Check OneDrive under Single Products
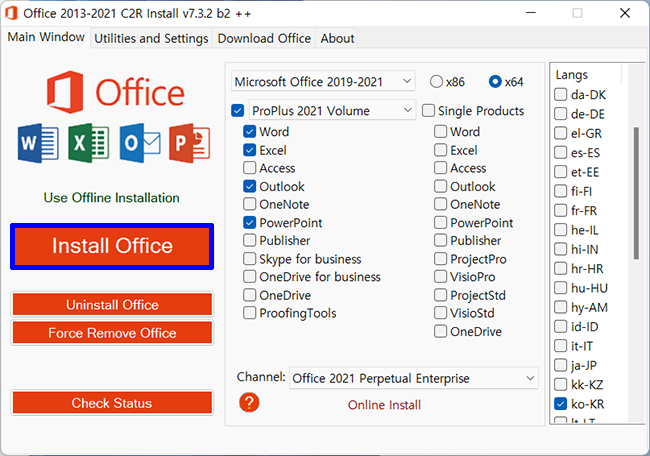The image size is (650, 456). click(440, 331)
